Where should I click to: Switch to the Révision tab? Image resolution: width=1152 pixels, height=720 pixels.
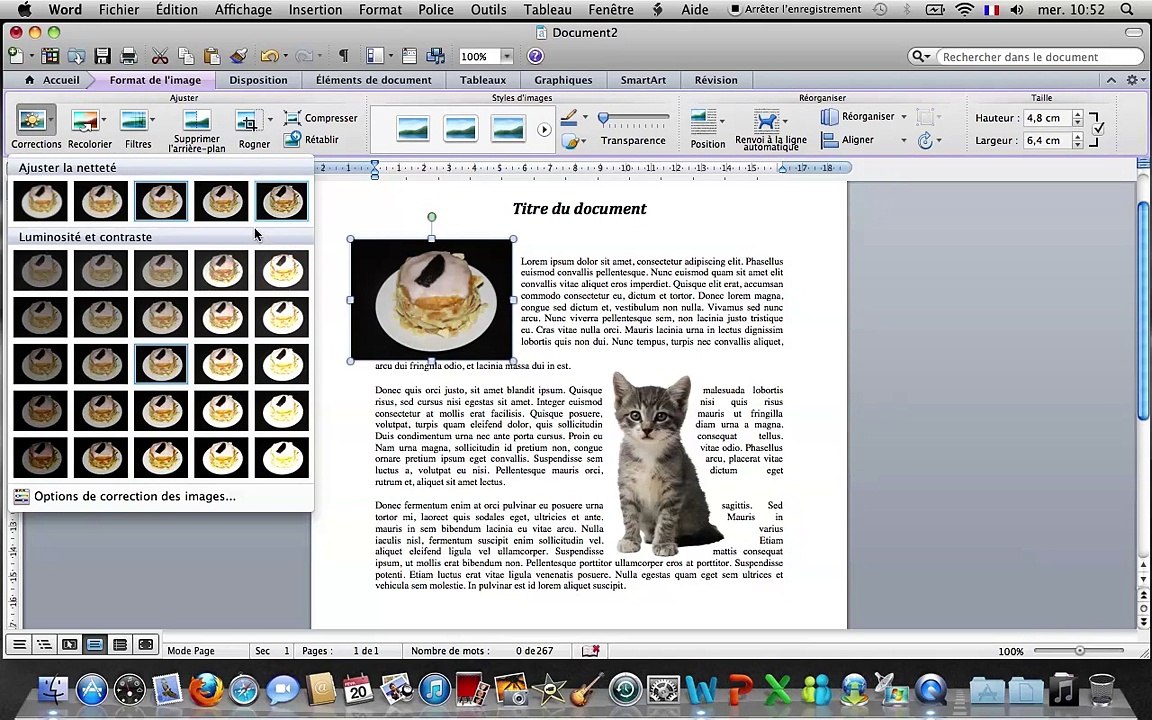pyautogui.click(x=716, y=80)
